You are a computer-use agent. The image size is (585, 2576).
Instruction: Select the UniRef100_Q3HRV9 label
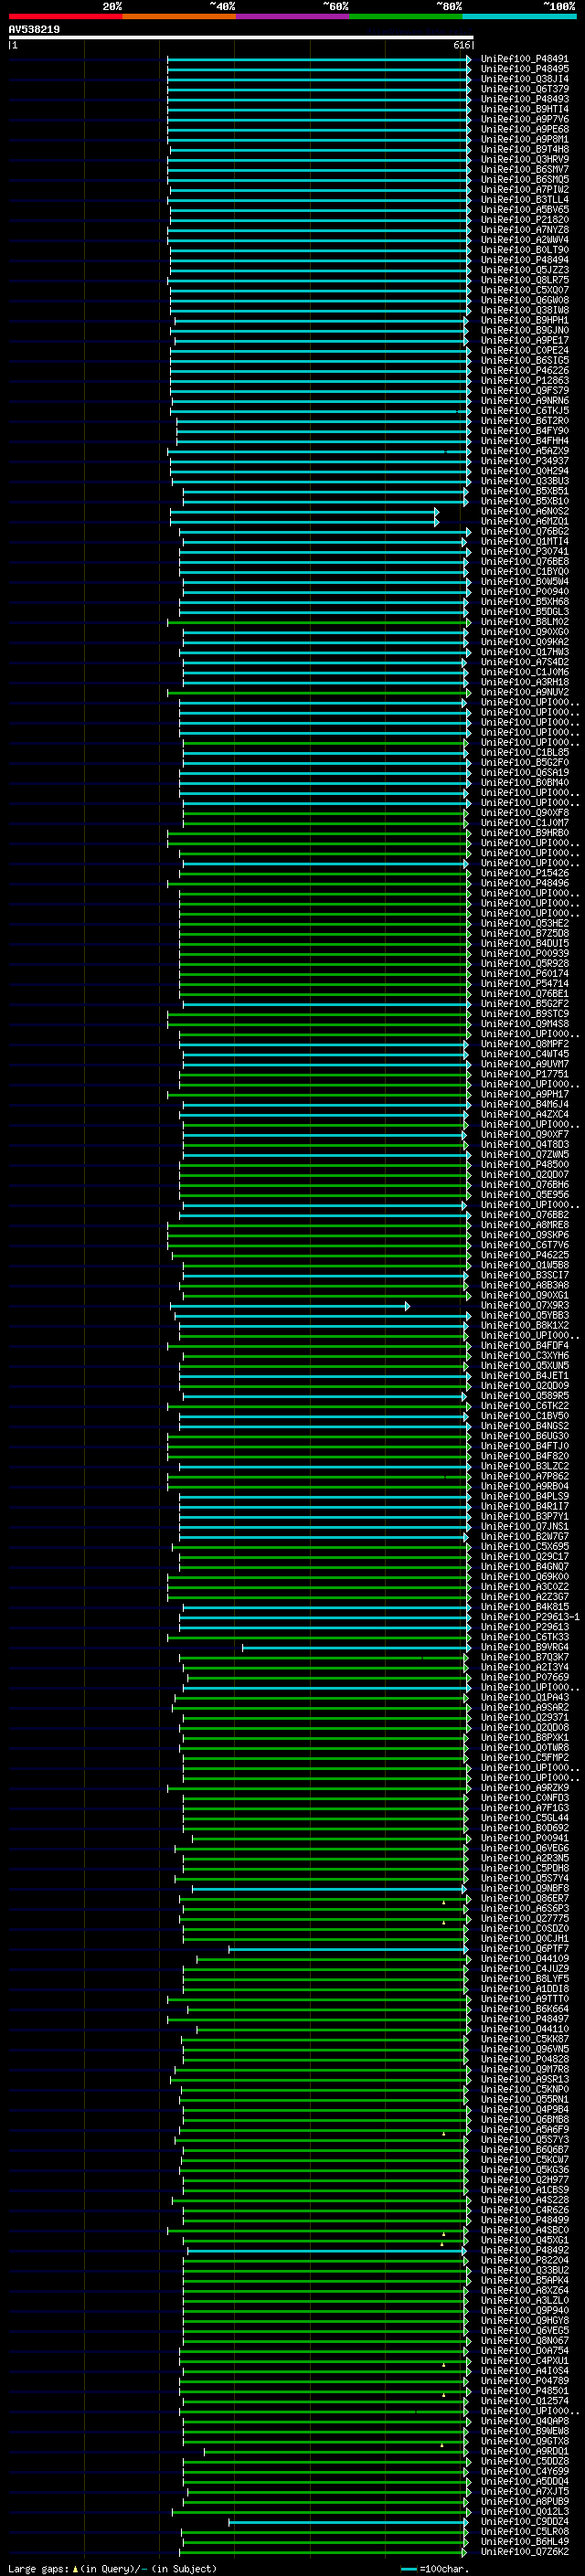tap(525, 159)
